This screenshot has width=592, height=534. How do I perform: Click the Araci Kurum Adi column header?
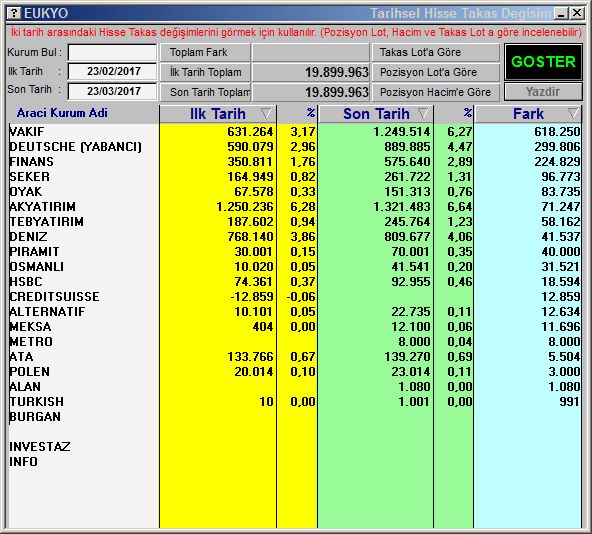(62, 113)
